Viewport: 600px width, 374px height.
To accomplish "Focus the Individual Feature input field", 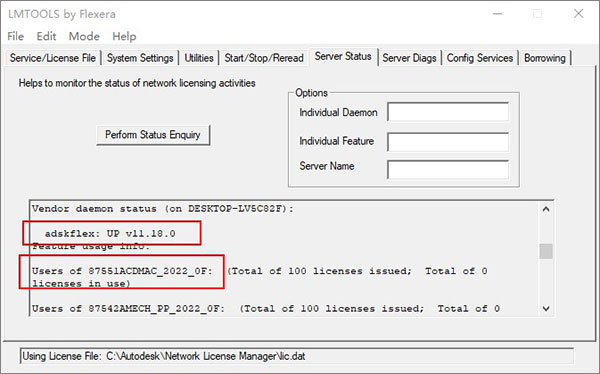I will (448, 142).
